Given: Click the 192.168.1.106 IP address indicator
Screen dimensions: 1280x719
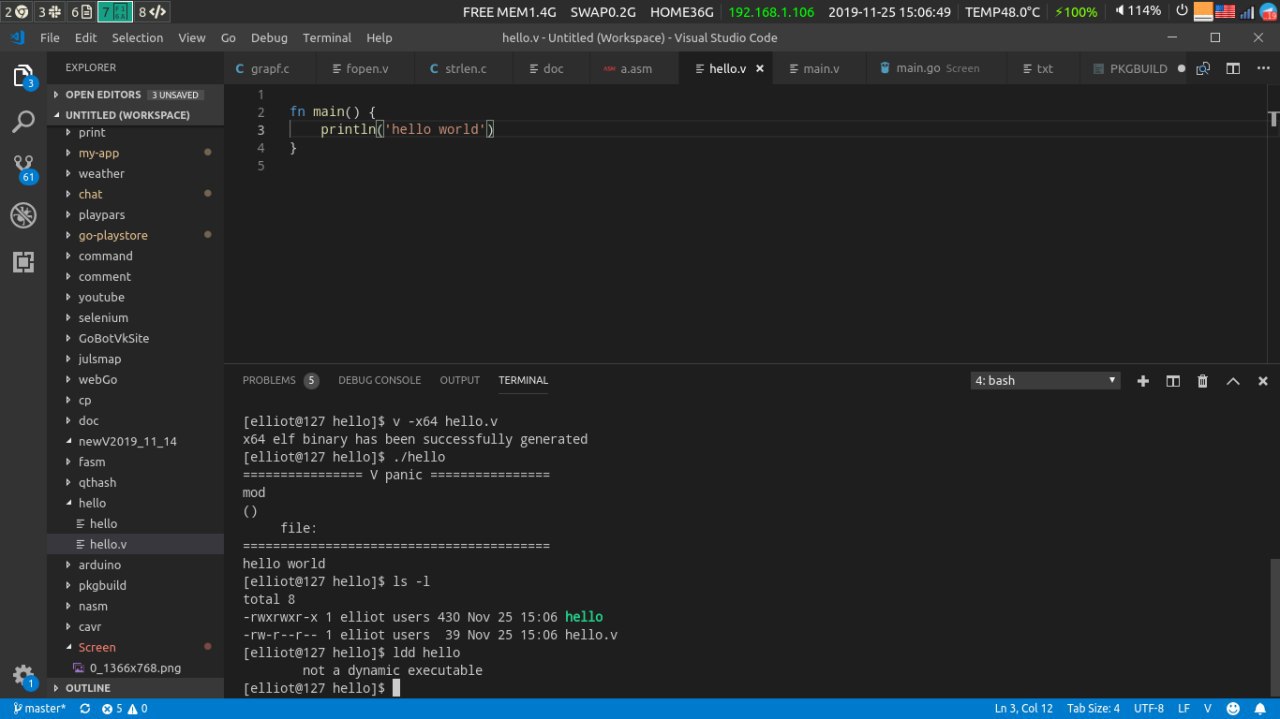Looking at the screenshot, I should coord(771,12).
